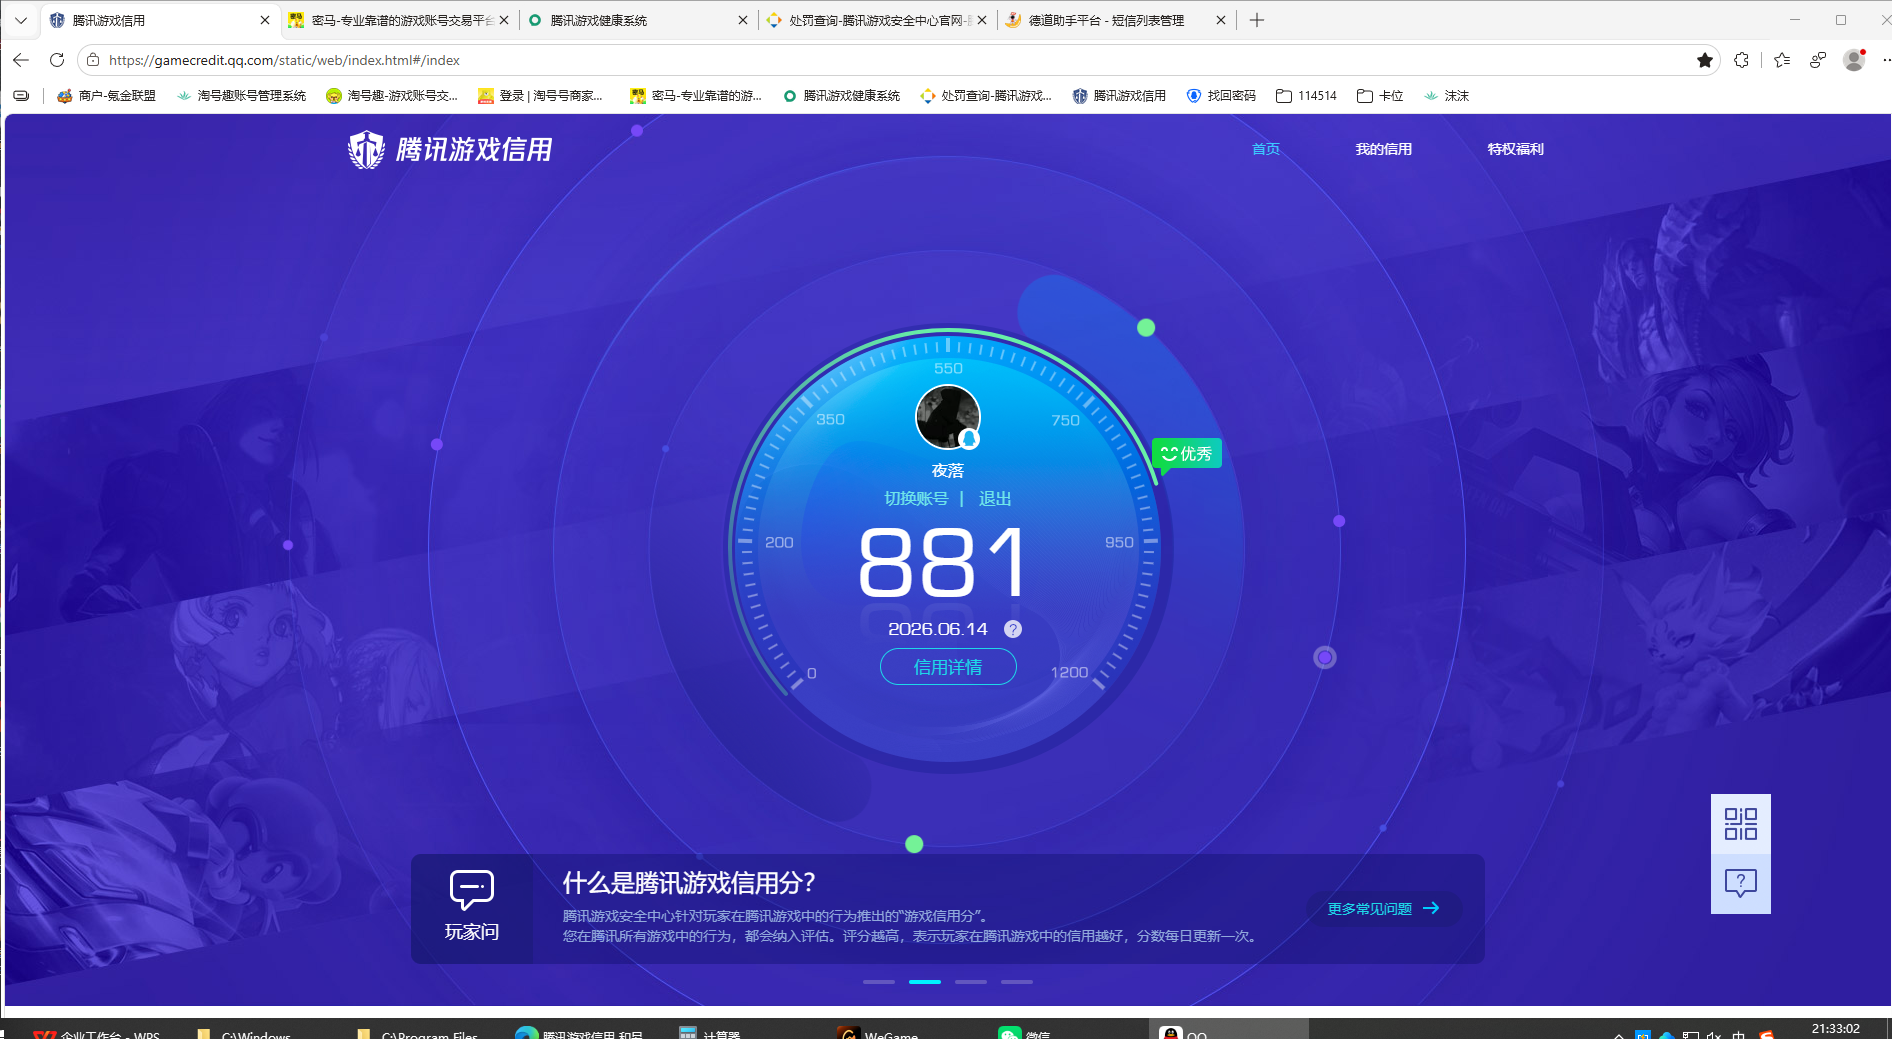Open the 登录 | 淘号号商家 bookmark

point(540,96)
